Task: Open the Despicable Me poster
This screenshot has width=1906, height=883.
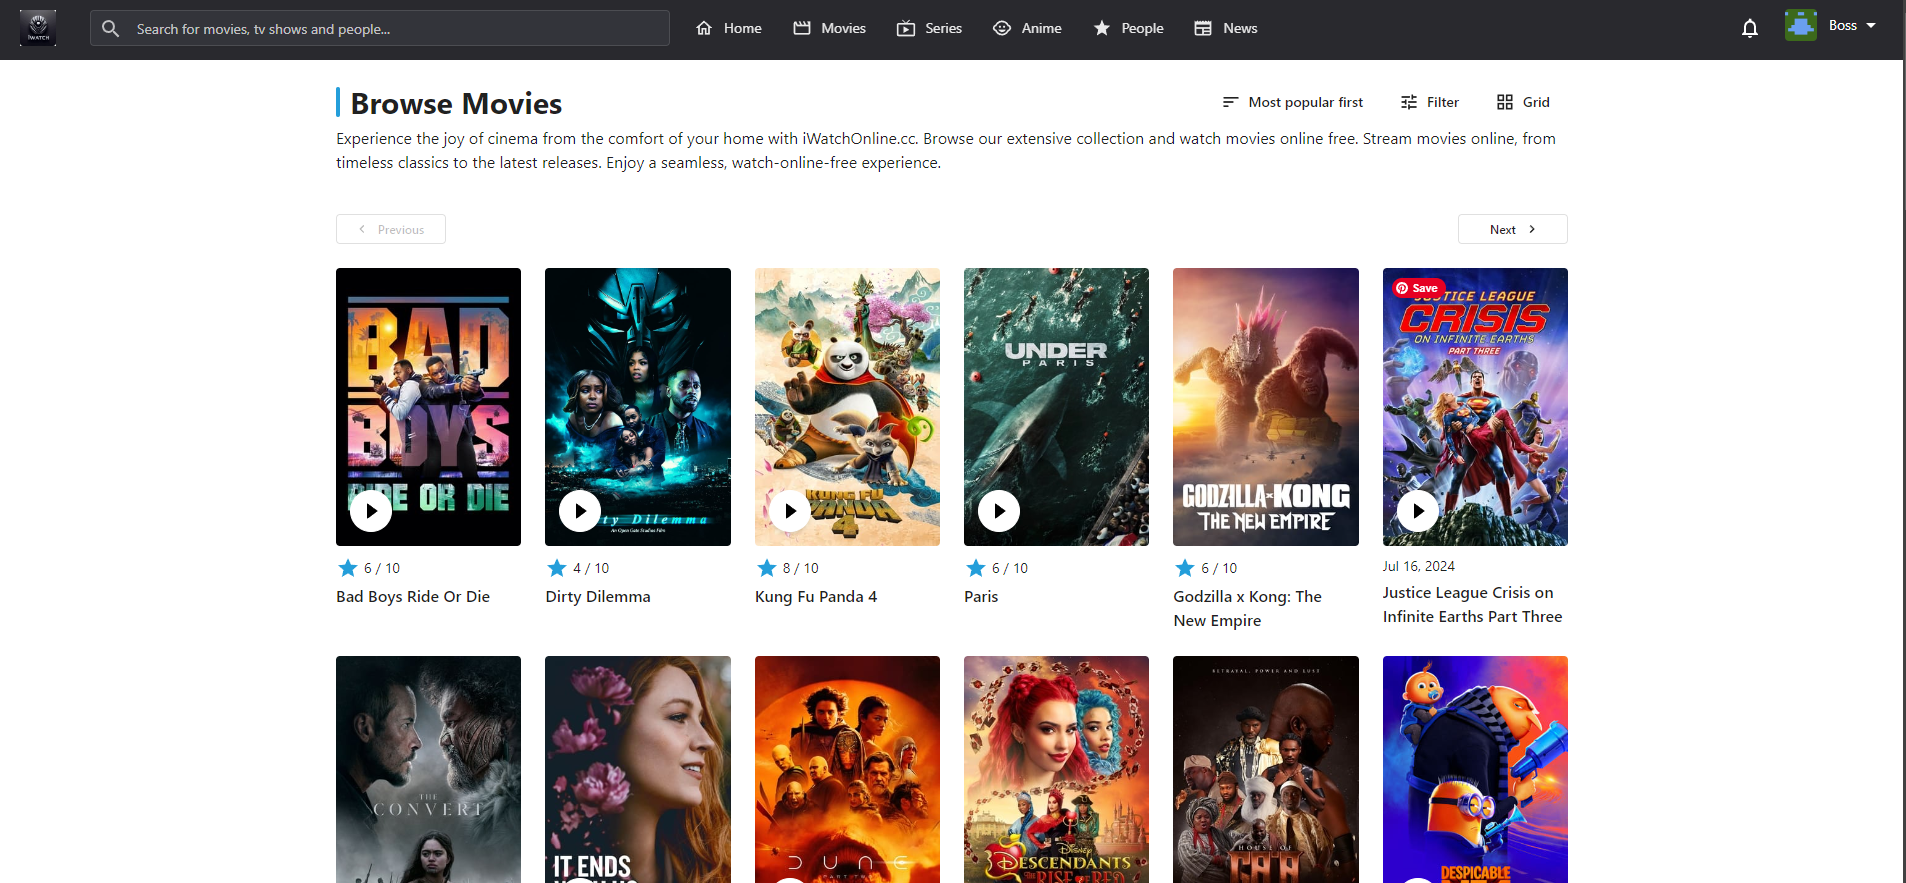Action: pos(1475,769)
